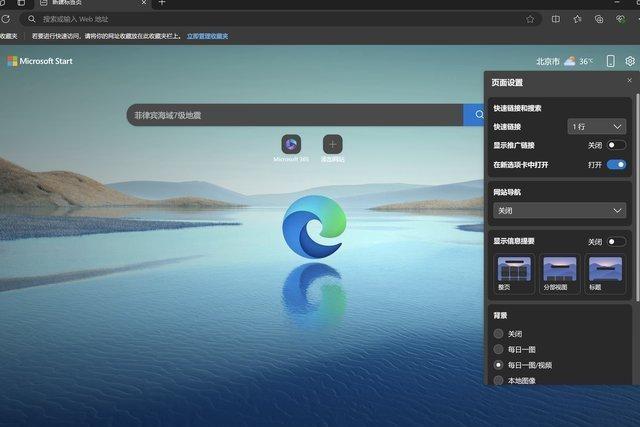The height and width of the screenshot is (427, 640).
Task: Refresh the page with the reload icon
Action: click(6, 19)
